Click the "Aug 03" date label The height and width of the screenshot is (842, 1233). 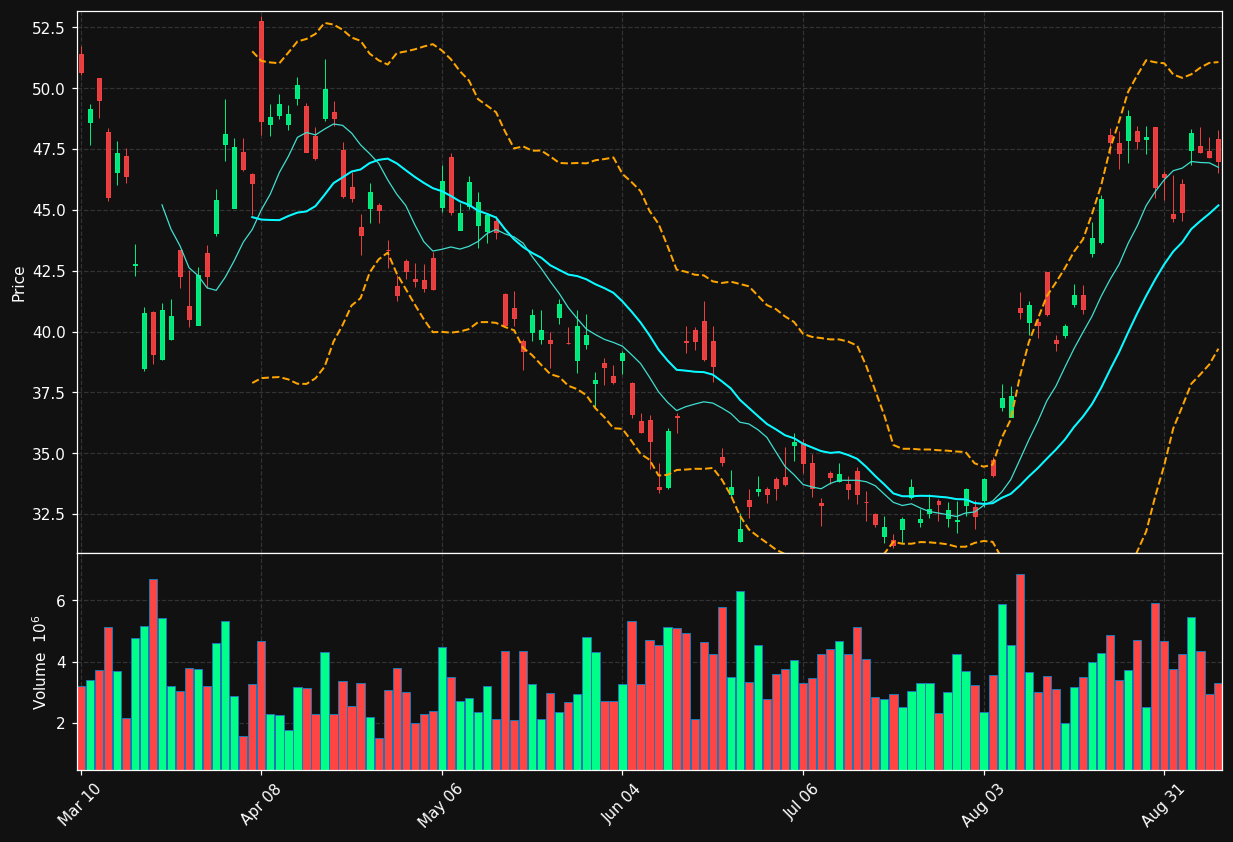point(982,804)
